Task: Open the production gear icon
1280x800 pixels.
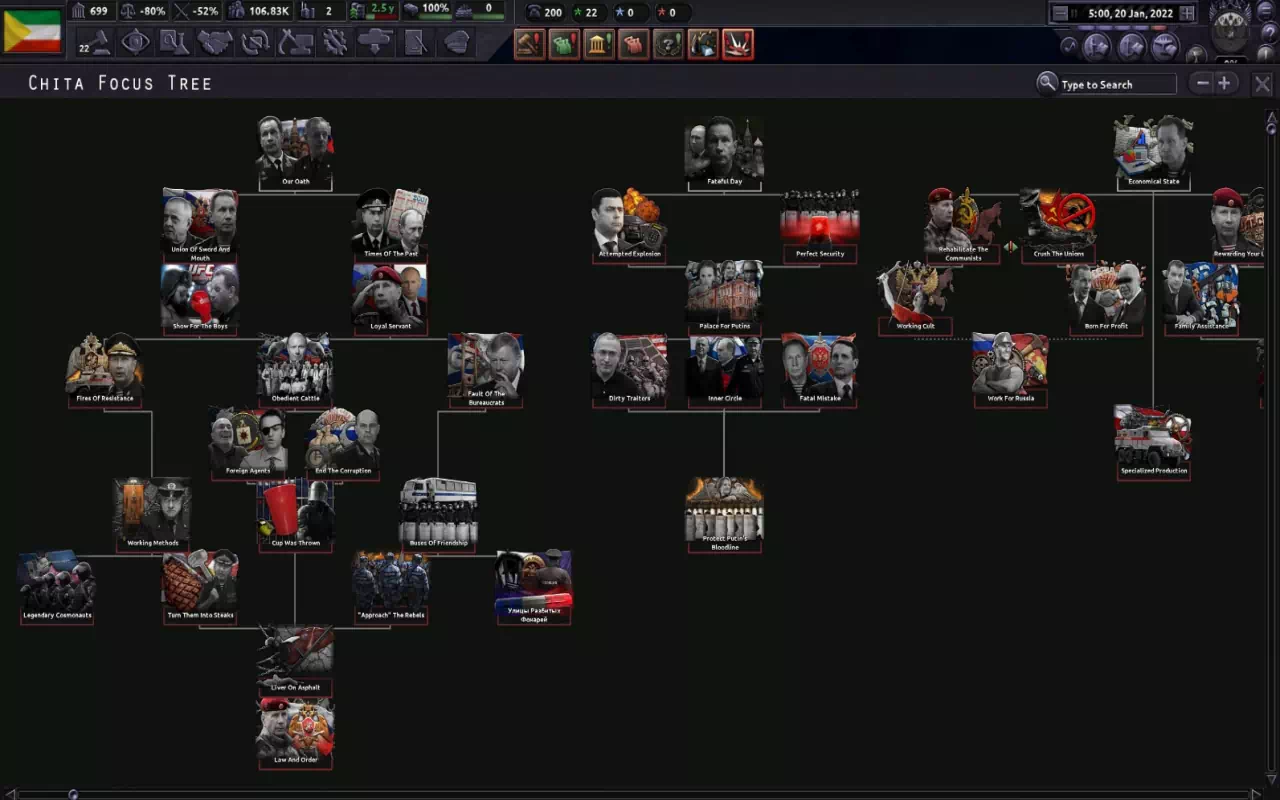Action: pyautogui.click(x=334, y=43)
